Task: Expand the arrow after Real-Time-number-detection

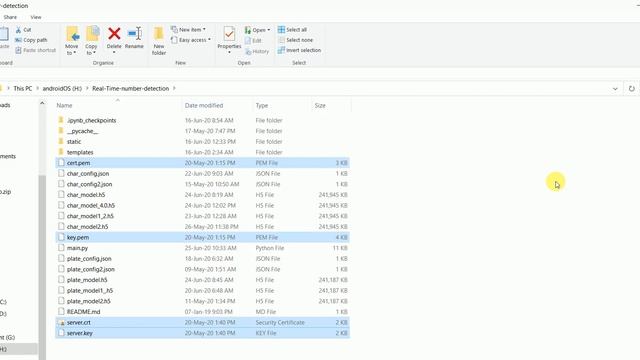Action: tap(174, 88)
